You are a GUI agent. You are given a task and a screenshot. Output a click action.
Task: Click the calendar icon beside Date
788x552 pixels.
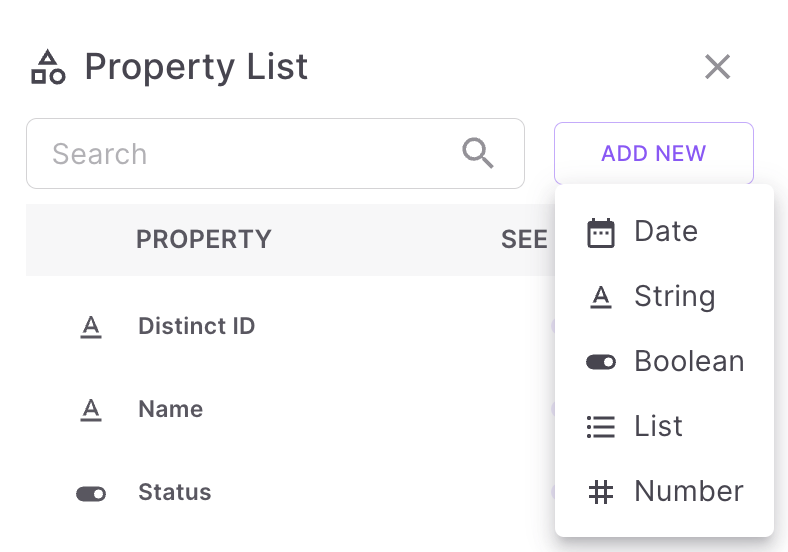point(600,232)
